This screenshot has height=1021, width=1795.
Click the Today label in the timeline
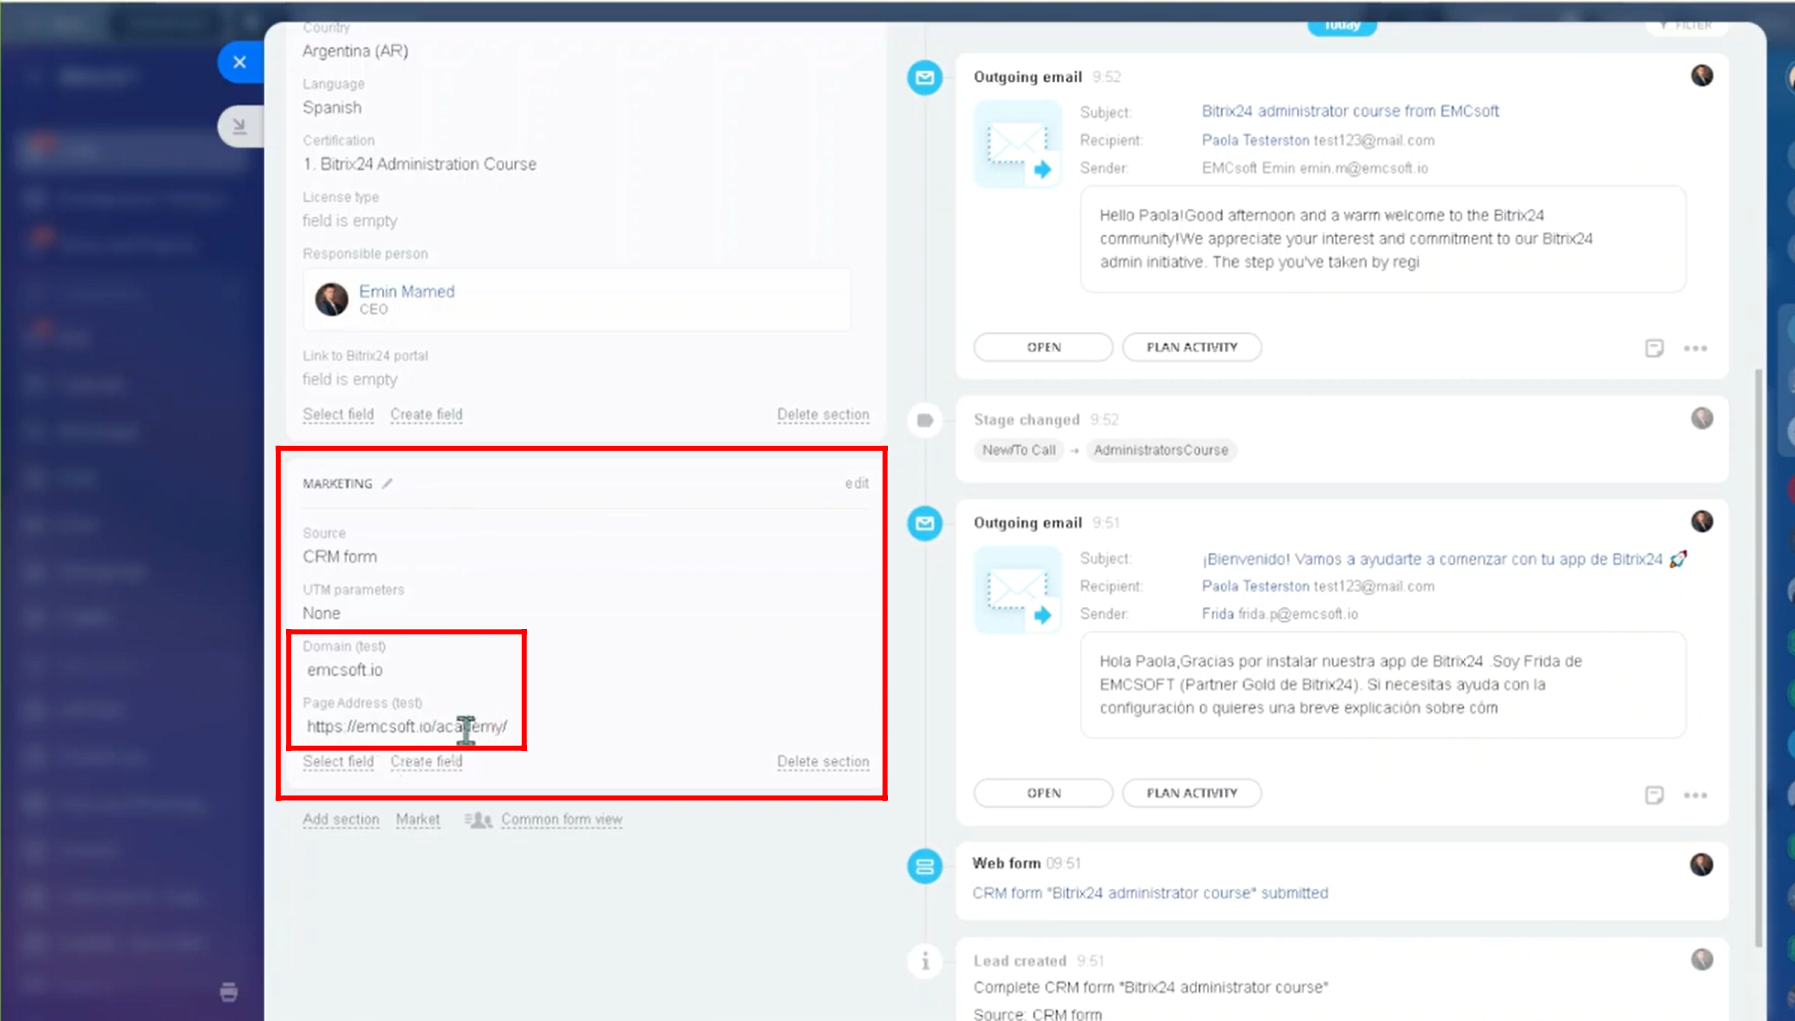pos(1342,25)
